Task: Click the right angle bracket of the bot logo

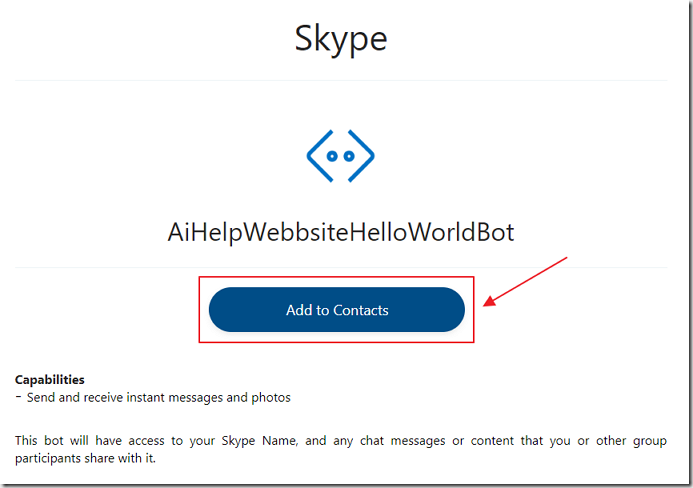Action: pos(362,156)
